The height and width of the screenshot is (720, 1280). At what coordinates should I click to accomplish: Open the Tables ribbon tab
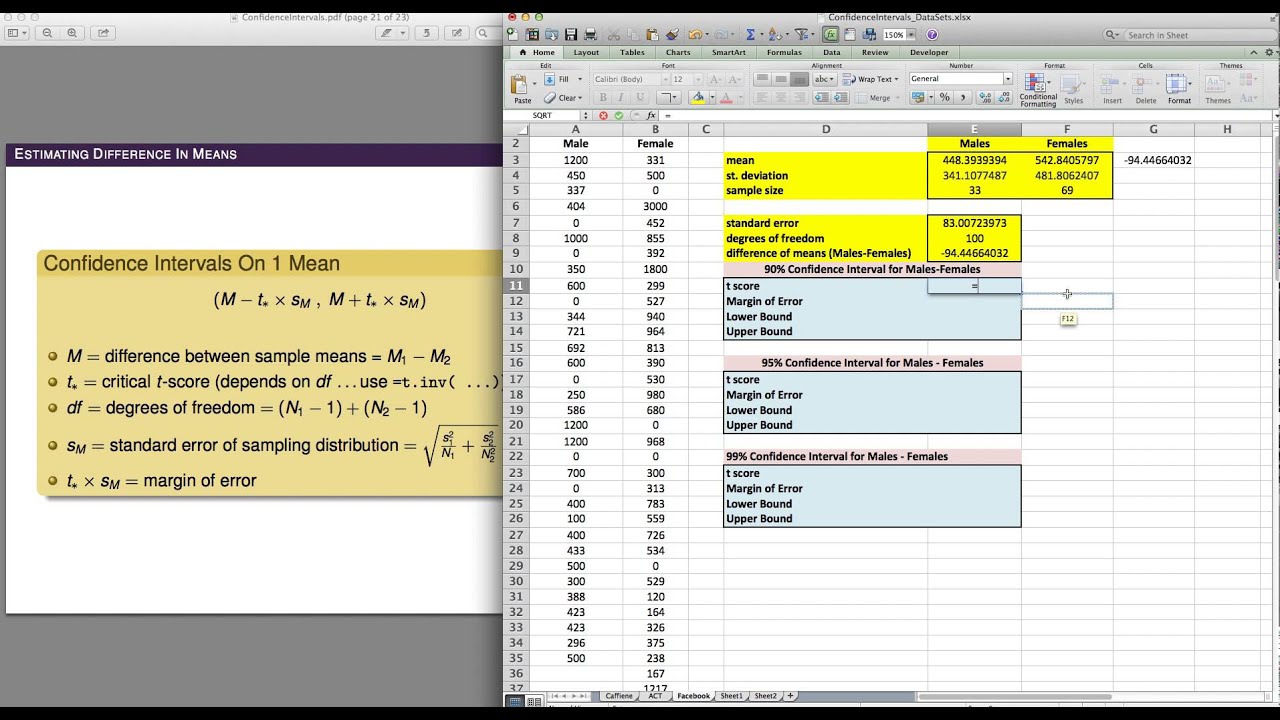[632, 52]
